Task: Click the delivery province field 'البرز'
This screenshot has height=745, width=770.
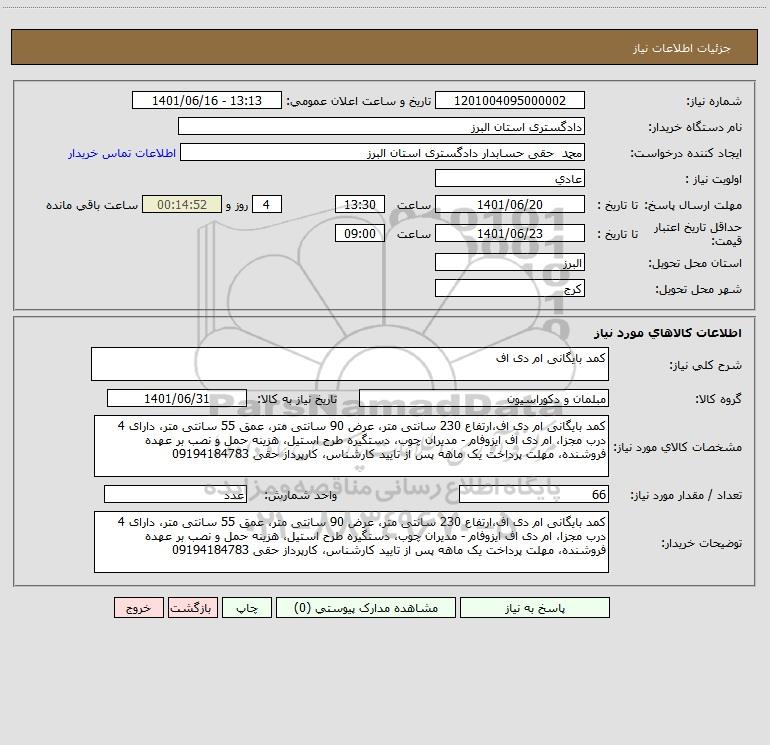Action: coord(510,262)
